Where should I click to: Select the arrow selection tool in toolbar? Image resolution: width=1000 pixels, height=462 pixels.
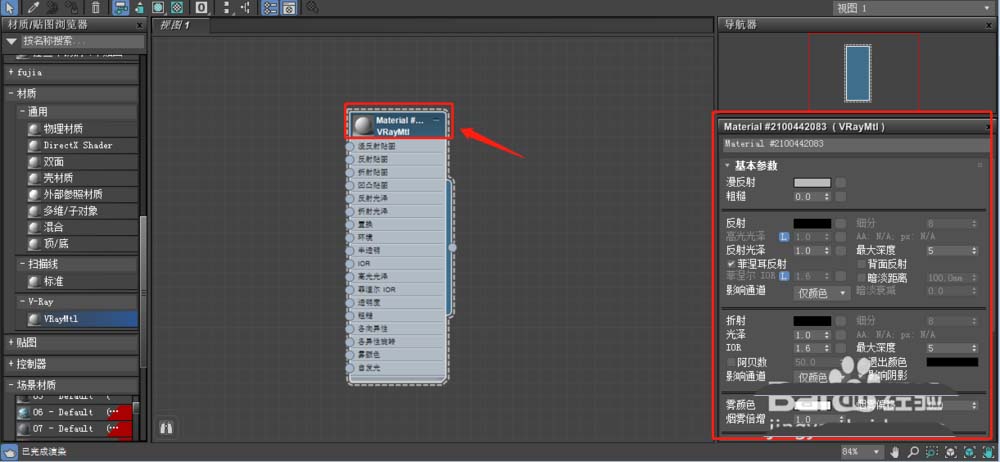click(8, 7)
